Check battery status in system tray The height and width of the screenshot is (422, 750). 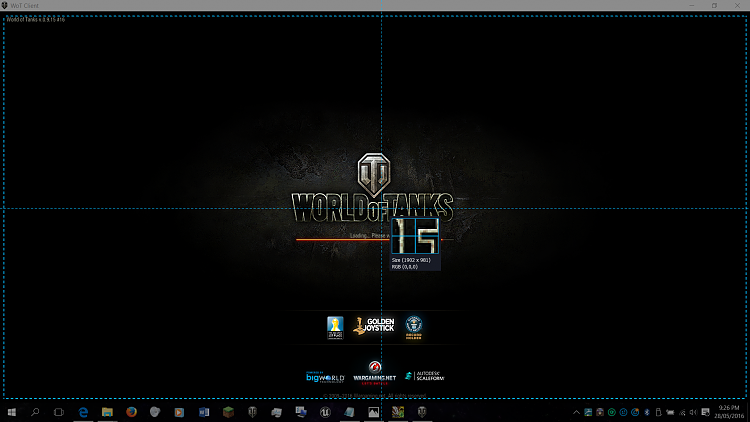point(670,412)
